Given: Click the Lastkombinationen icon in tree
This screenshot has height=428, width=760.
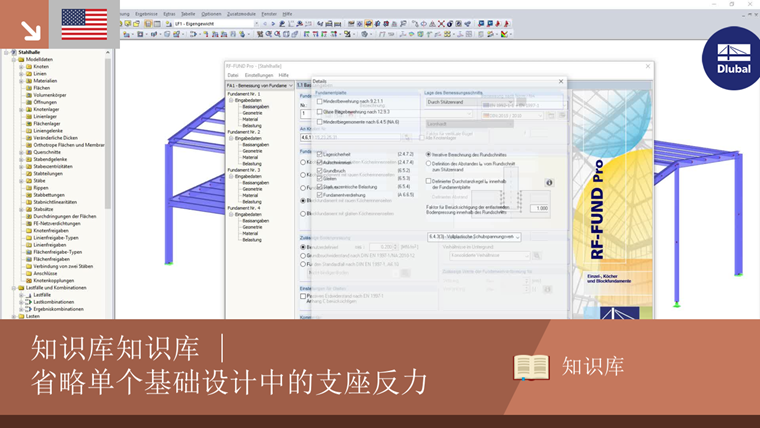Looking at the screenshot, I should [x=29, y=302].
